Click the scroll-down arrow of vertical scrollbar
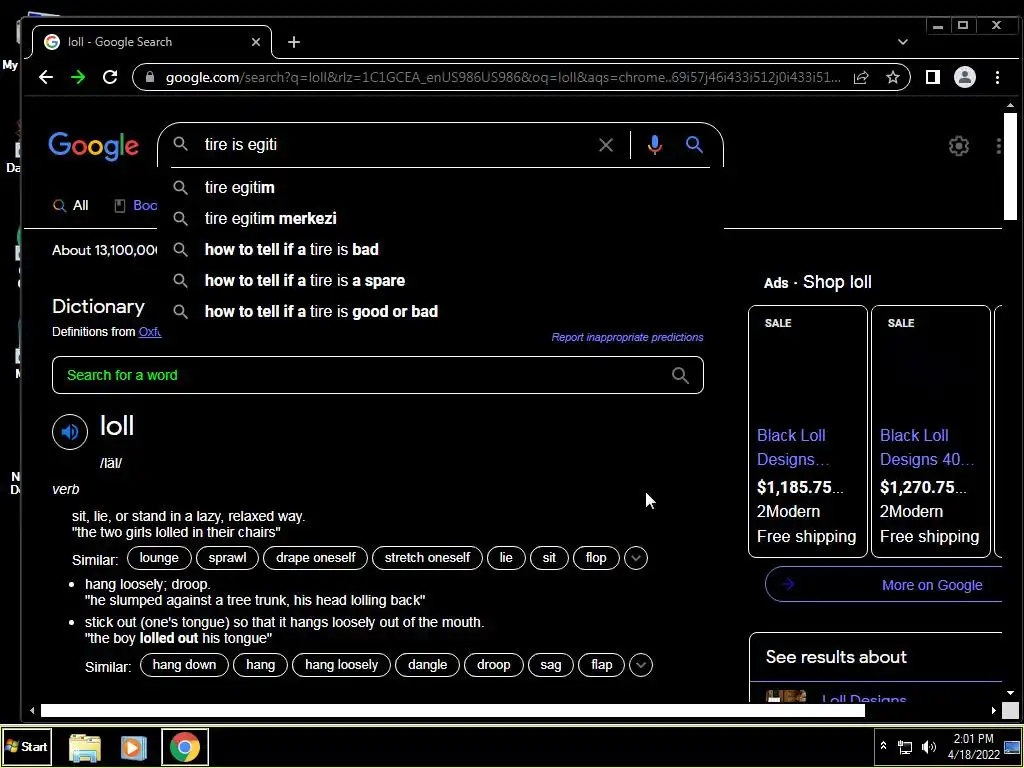Viewport: 1024px width, 768px height. coord(1010,693)
